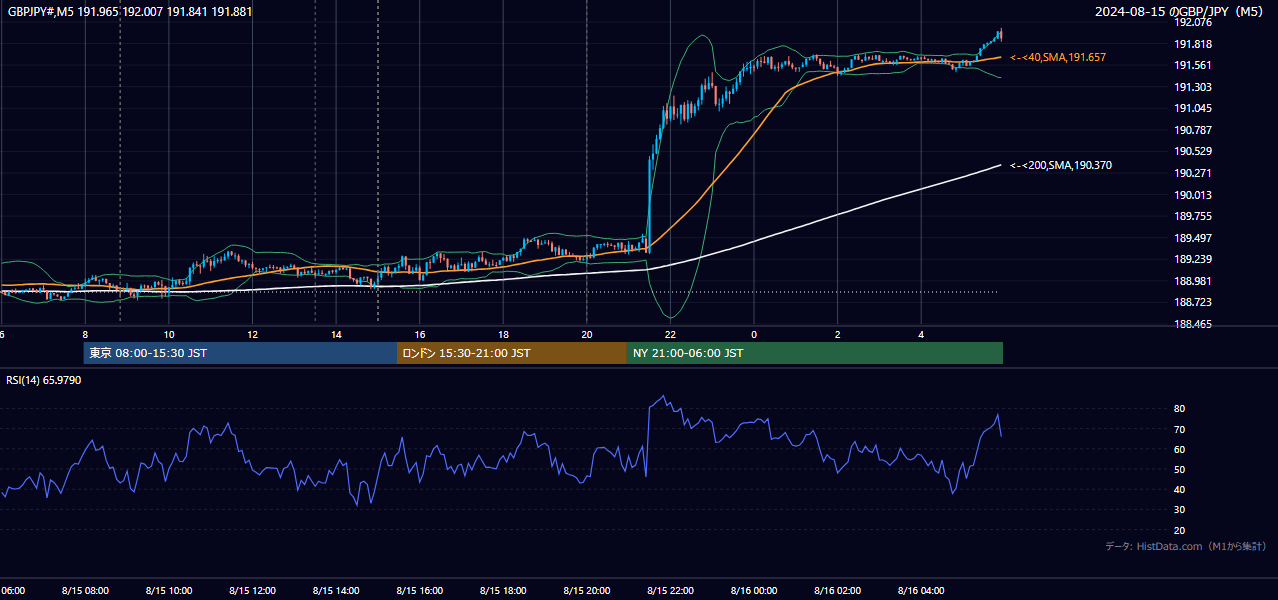Image resolution: width=1278 pixels, height=600 pixels.
Task: Click the white 200 SMA 190.370 label
Action: point(1061,165)
